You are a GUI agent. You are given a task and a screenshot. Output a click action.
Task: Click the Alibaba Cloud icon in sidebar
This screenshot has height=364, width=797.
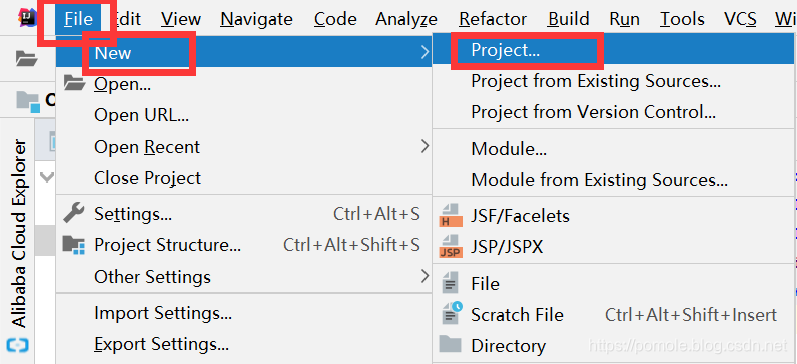coord(18,346)
